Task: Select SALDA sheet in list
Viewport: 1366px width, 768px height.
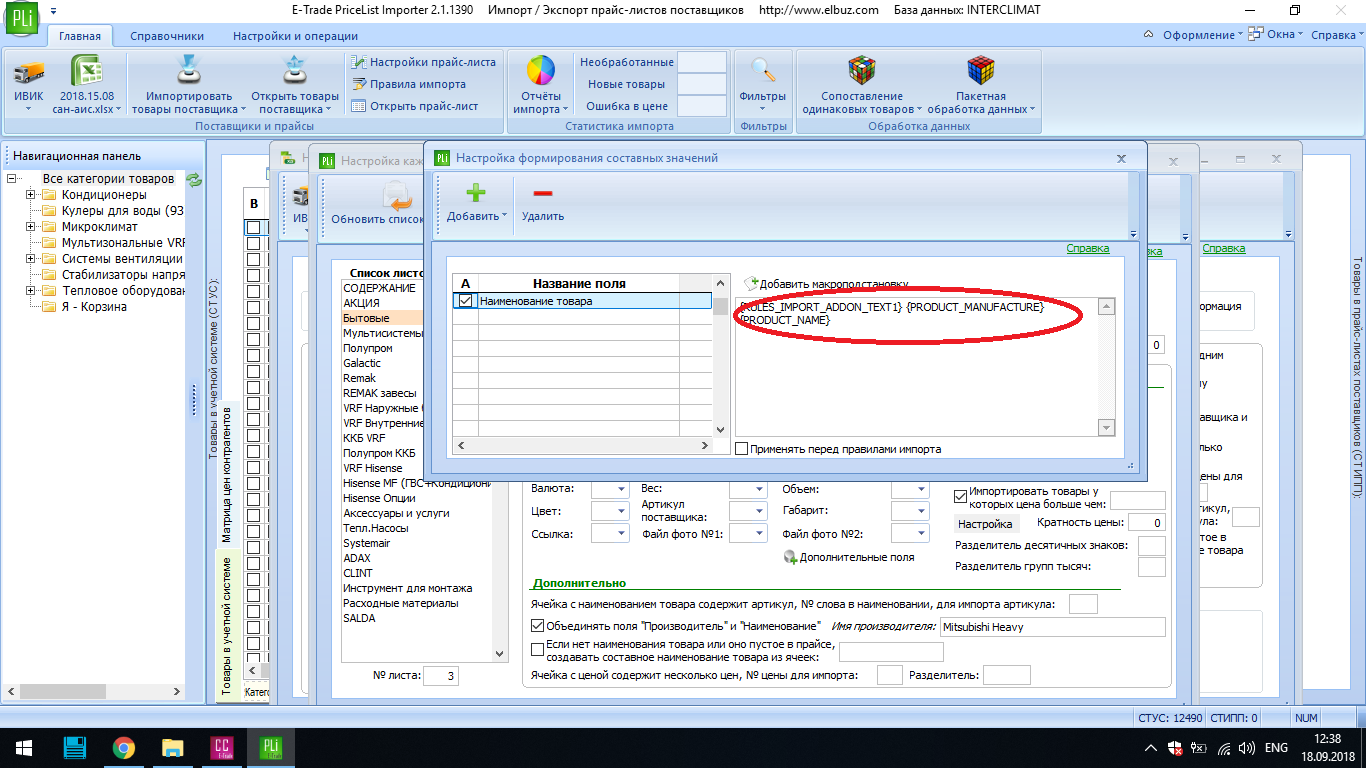Action: pyautogui.click(x=416, y=618)
